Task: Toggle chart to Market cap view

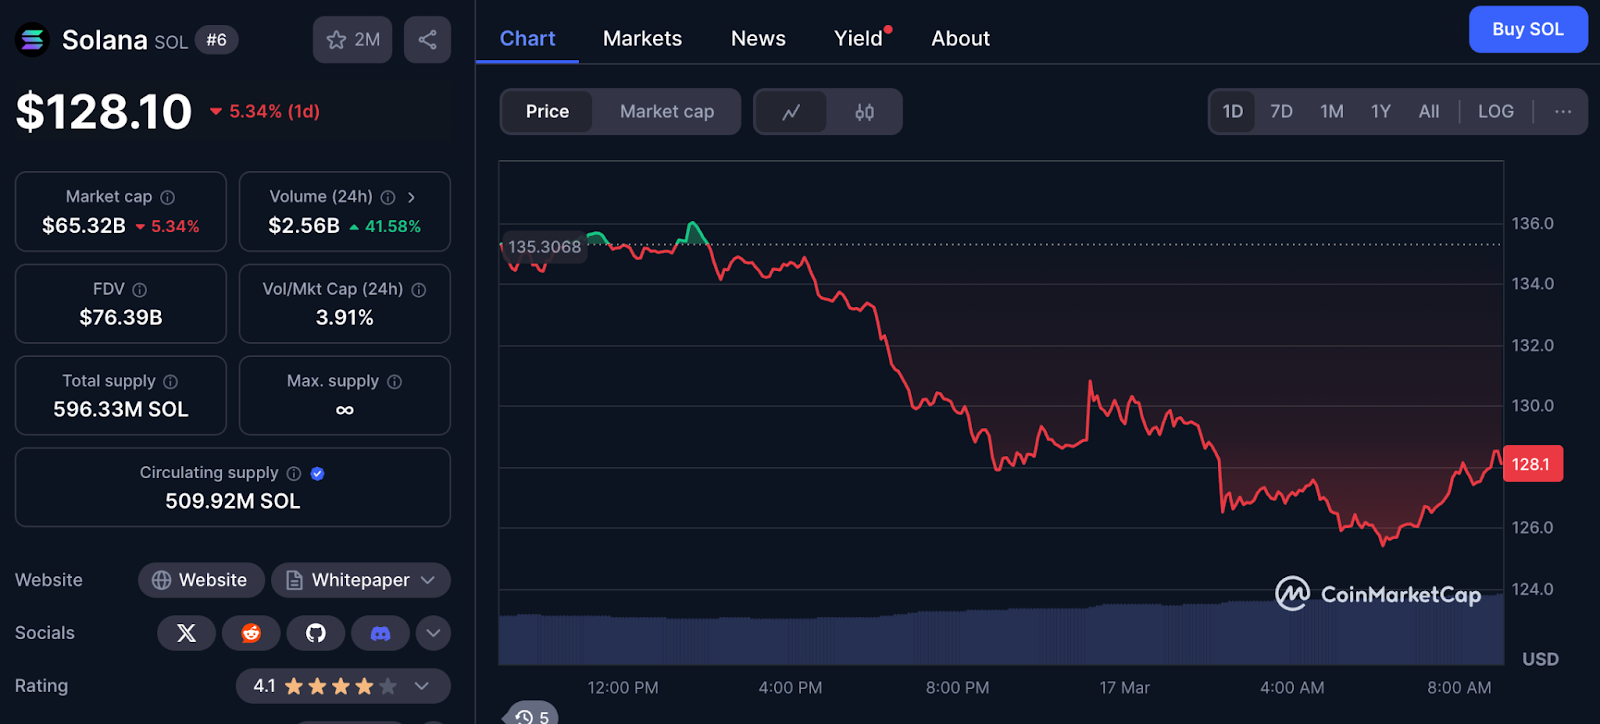Action: tap(666, 112)
